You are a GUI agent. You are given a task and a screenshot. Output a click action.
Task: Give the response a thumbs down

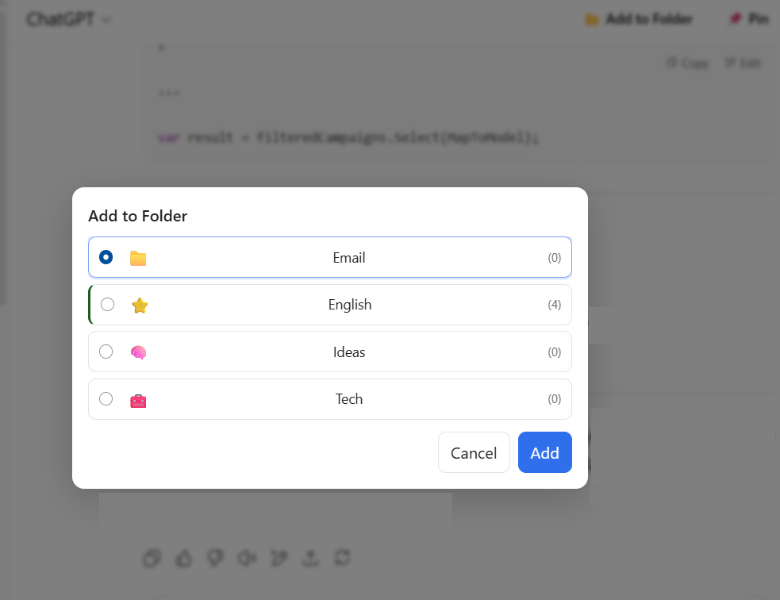click(x=215, y=558)
